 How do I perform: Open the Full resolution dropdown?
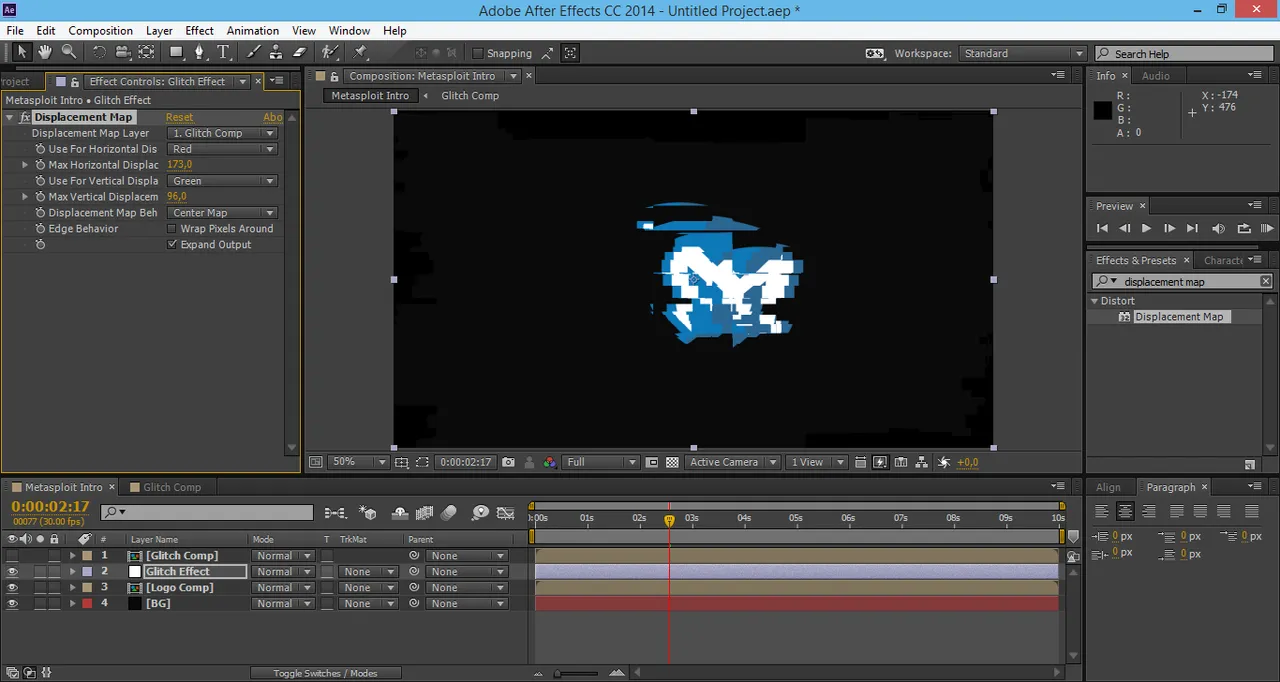pyautogui.click(x=601, y=462)
